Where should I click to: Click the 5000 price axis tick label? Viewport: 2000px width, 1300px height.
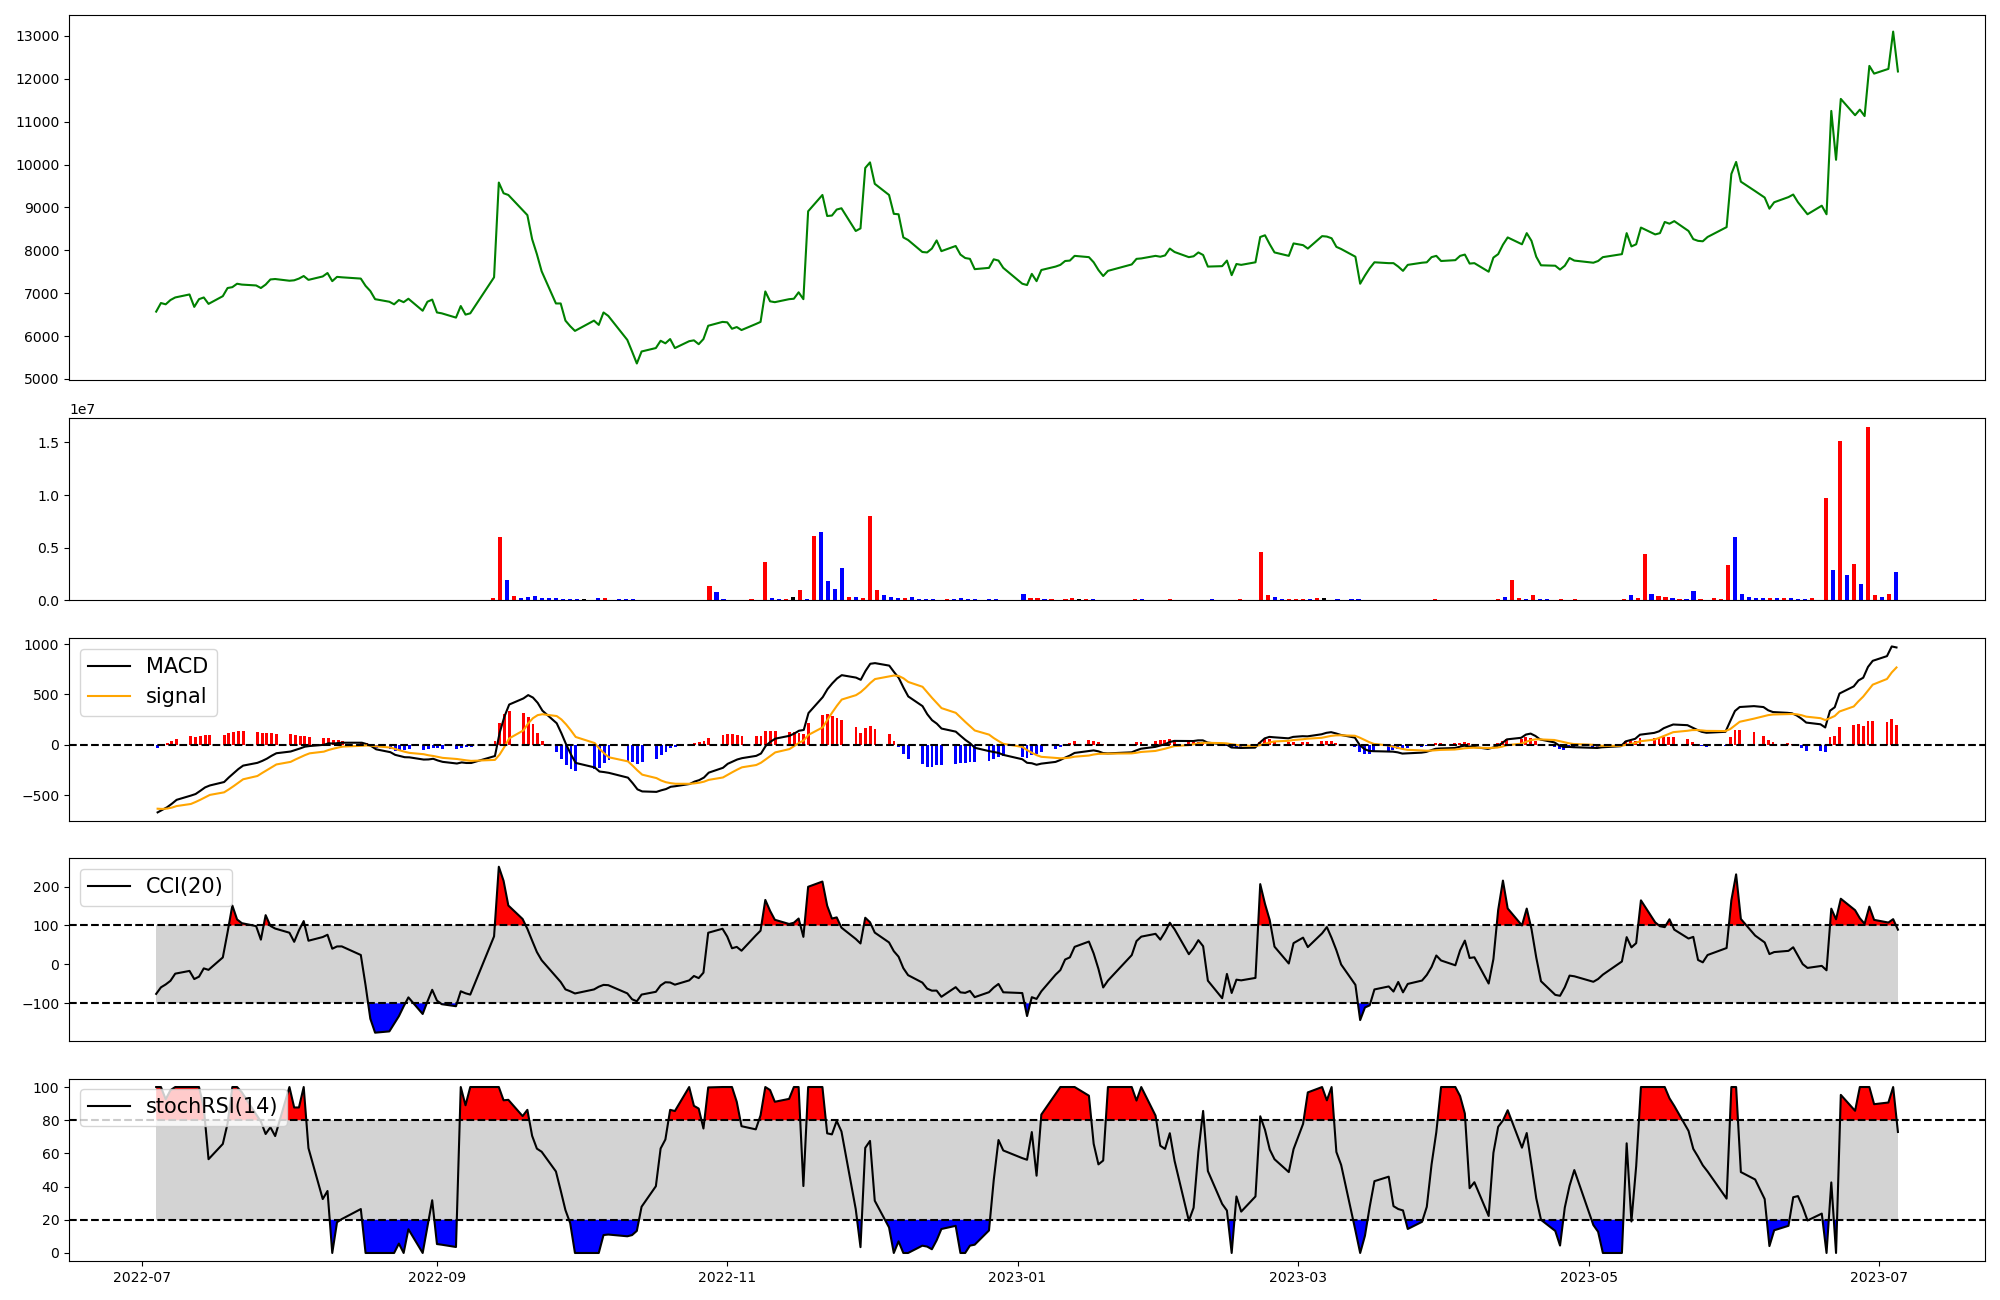point(42,380)
